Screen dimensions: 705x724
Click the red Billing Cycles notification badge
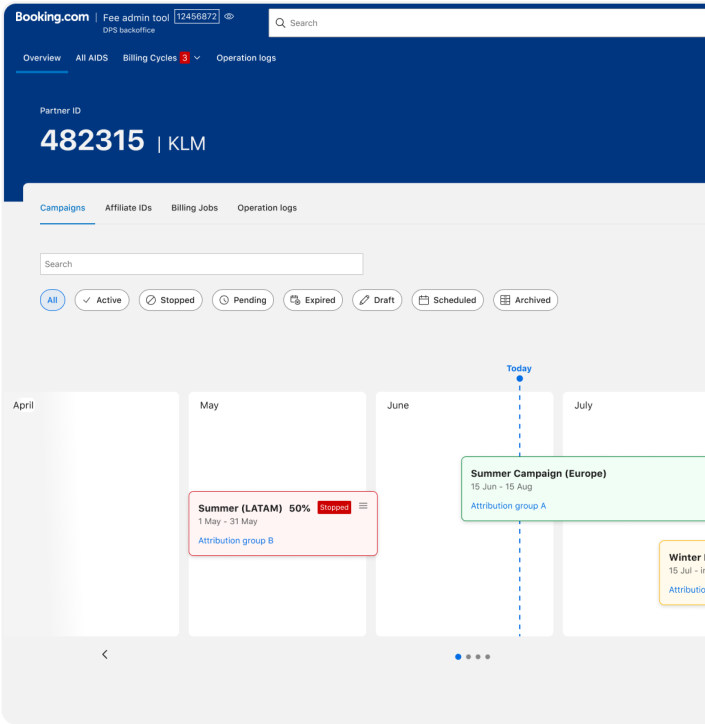(185, 58)
